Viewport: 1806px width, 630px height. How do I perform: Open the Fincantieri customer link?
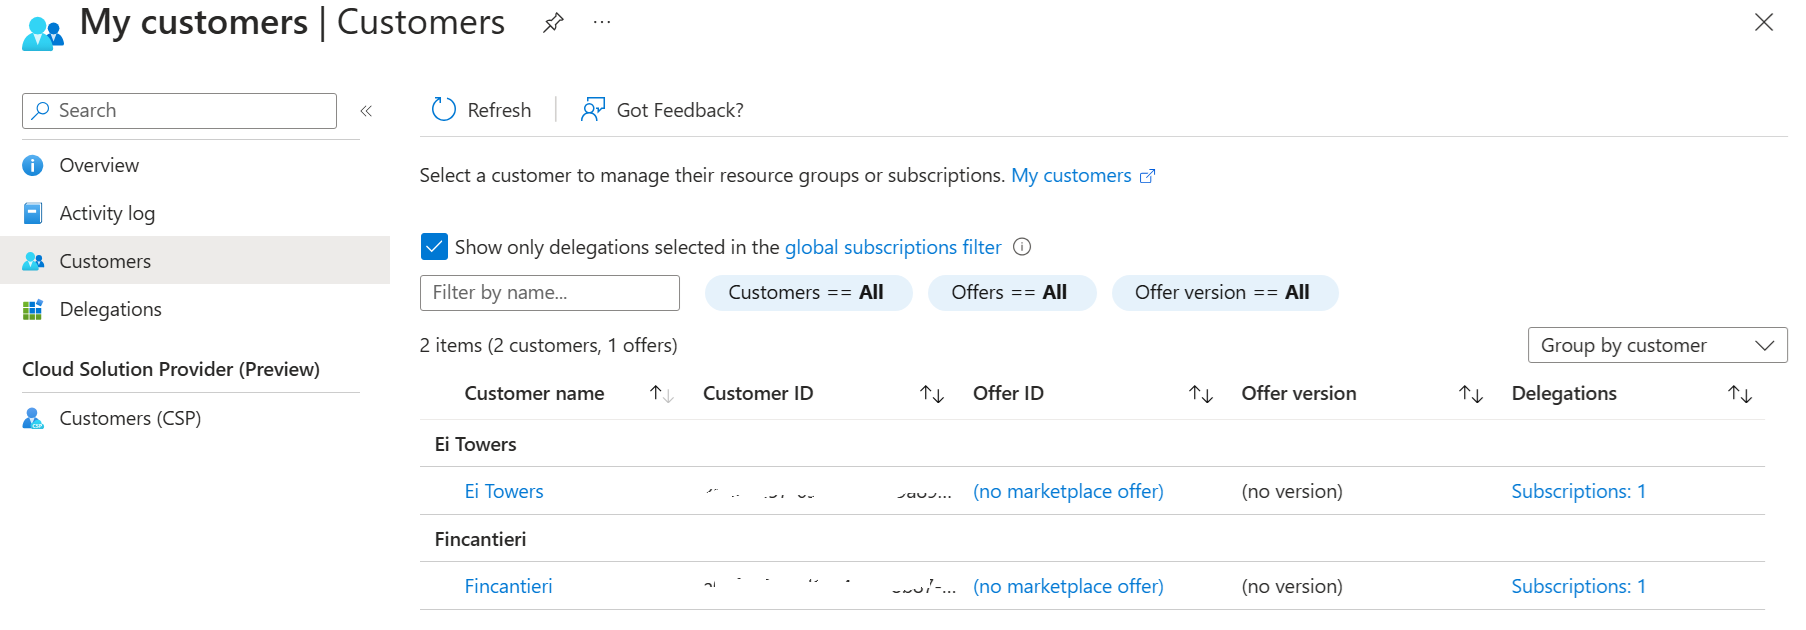pos(508,586)
